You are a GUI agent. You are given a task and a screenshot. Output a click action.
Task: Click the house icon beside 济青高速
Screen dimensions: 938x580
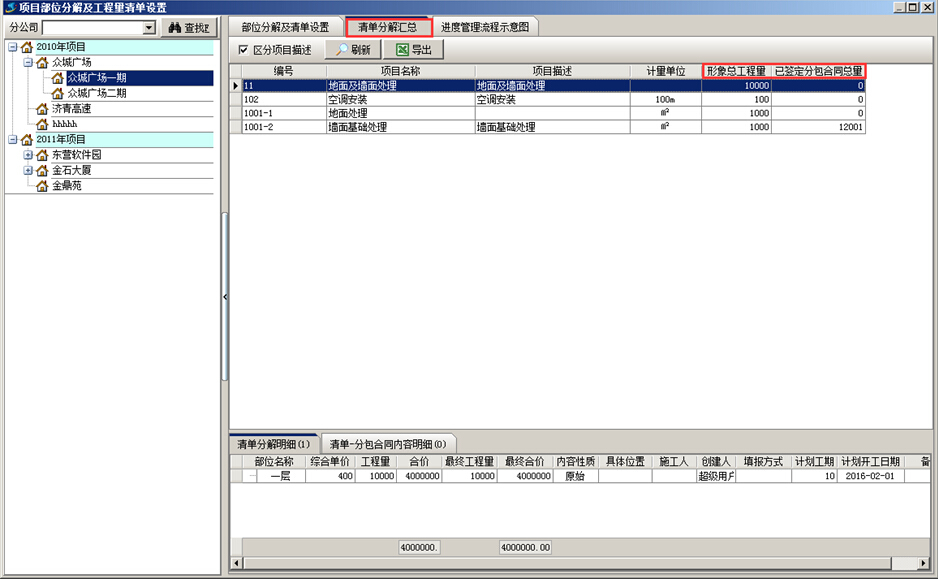point(42,109)
